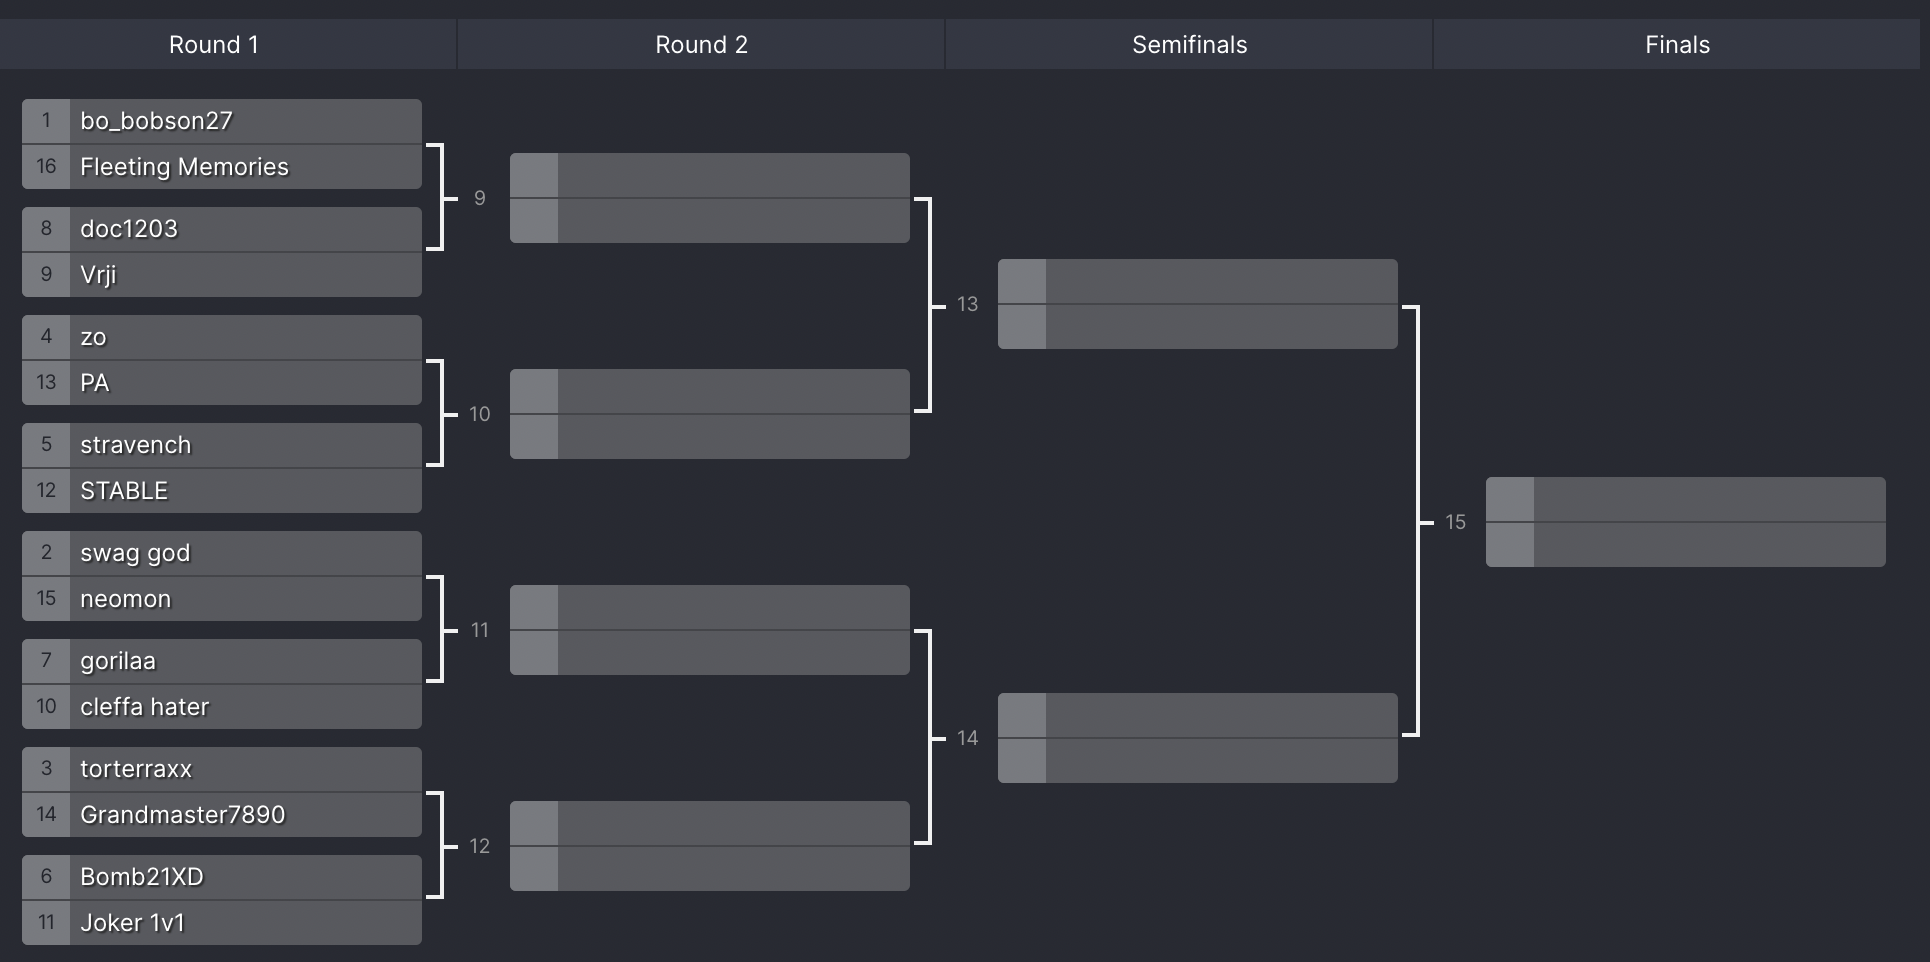
Task: Click participant Fleeting Memories
Action: coord(222,167)
